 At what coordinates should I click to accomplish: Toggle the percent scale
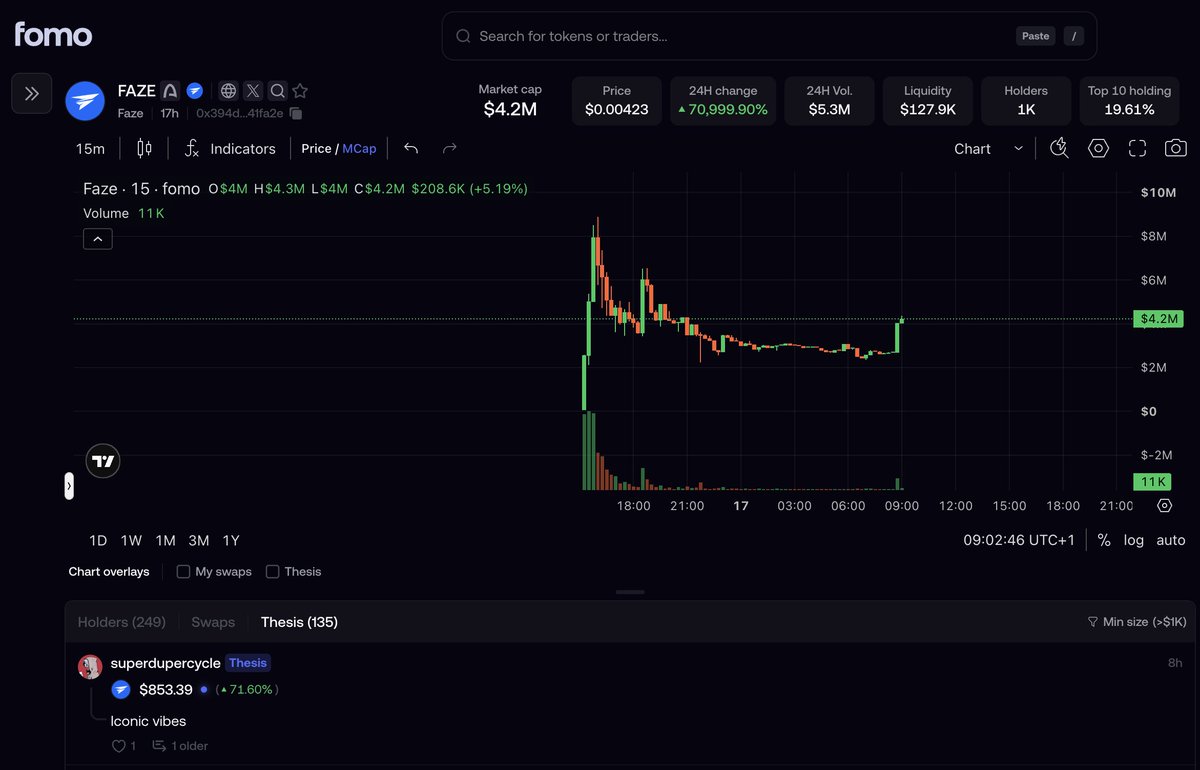[1104, 540]
